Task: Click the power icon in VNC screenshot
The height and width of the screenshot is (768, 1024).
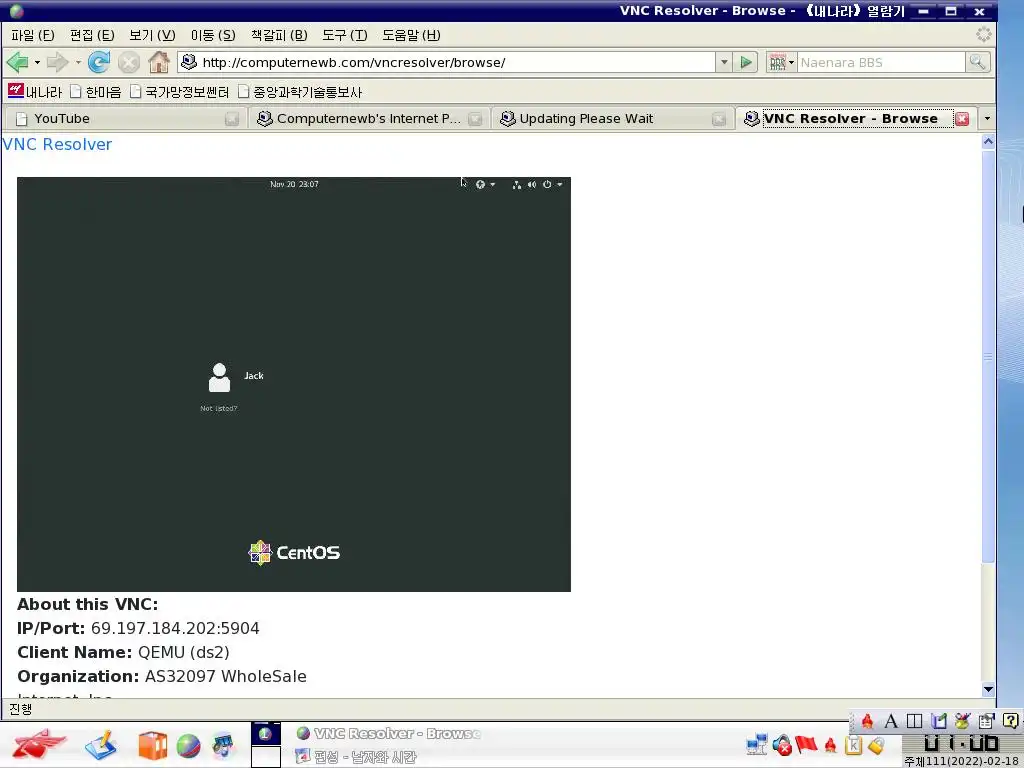Action: click(x=547, y=185)
